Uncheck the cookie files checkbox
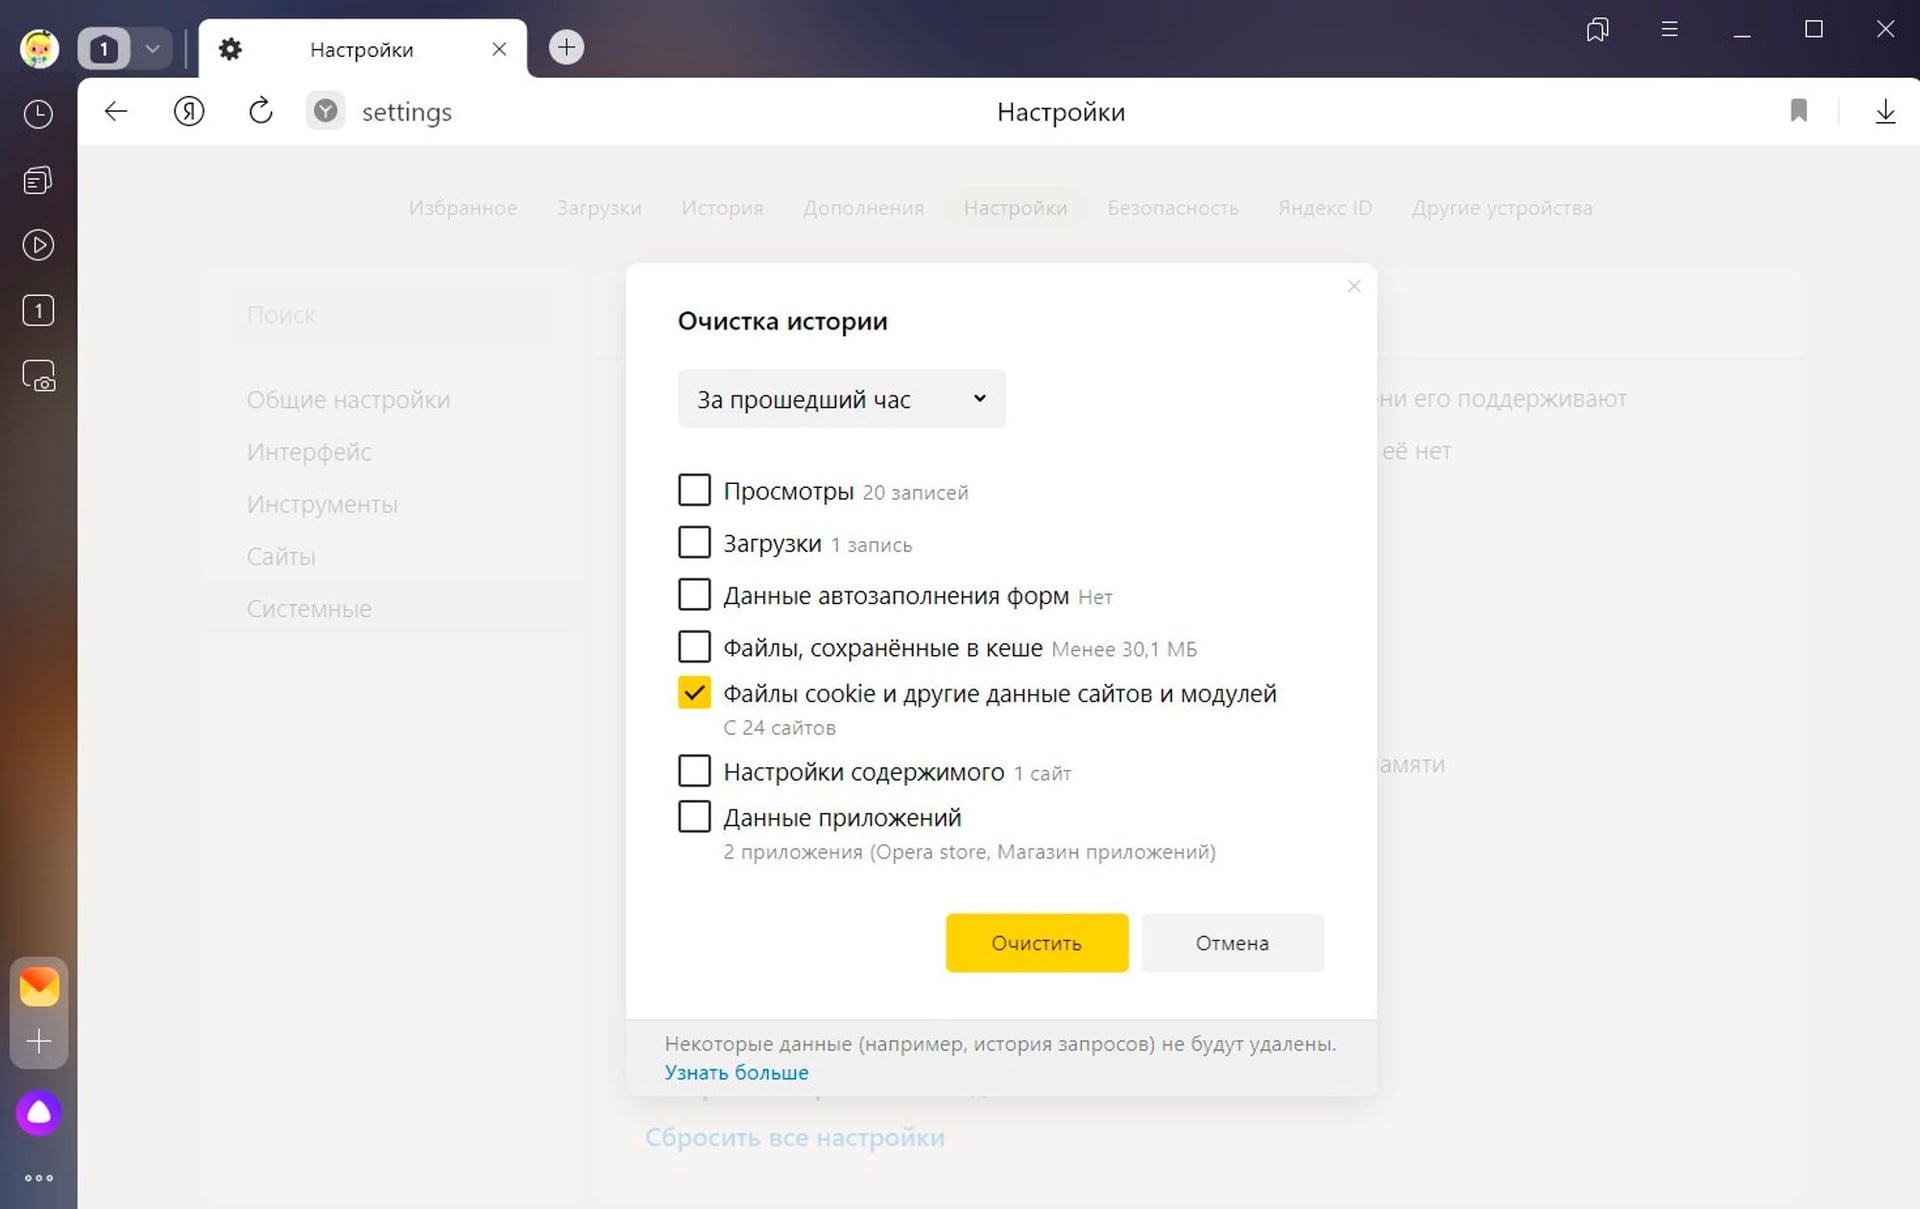The width and height of the screenshot is (1920, 1209). pos(694,692)
